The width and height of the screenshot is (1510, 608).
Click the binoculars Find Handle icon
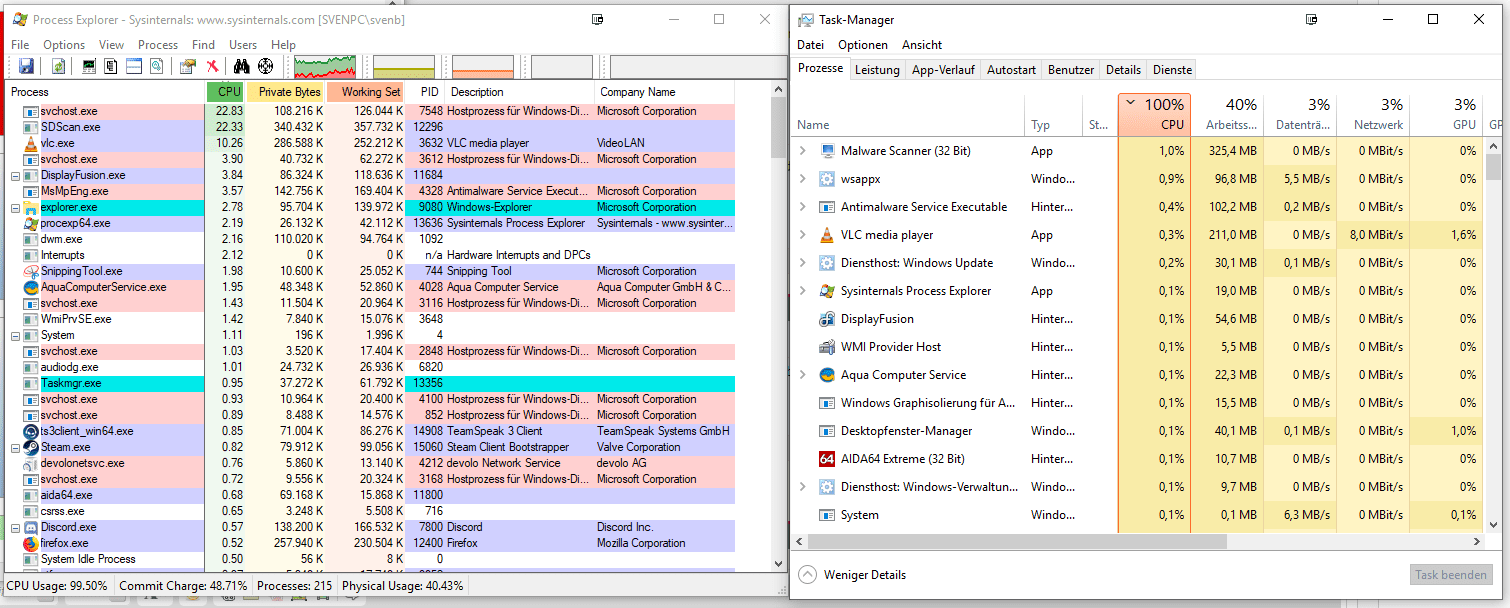click(x=241, y=66)
